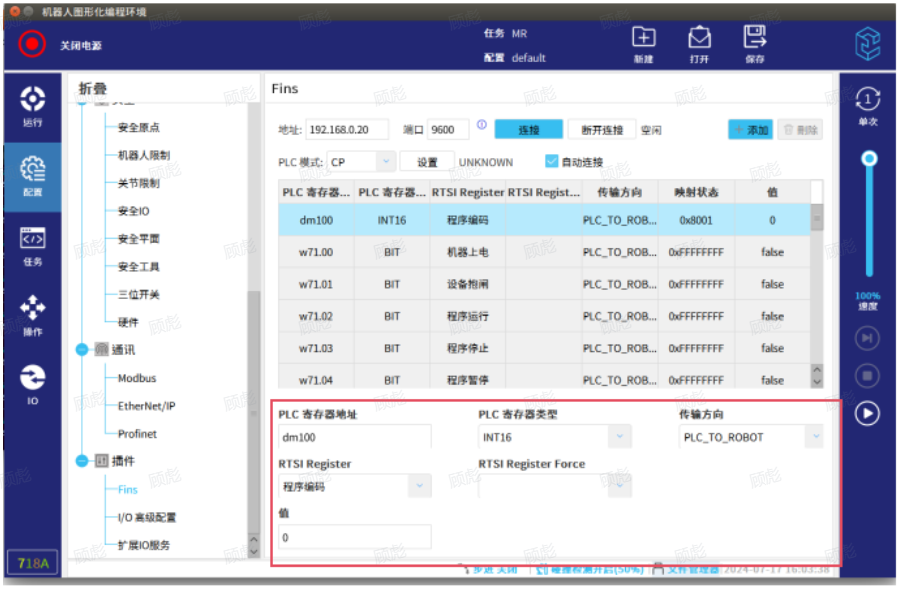
Task: Click the New (新建) file icon
Action: [x=643, y=38]
